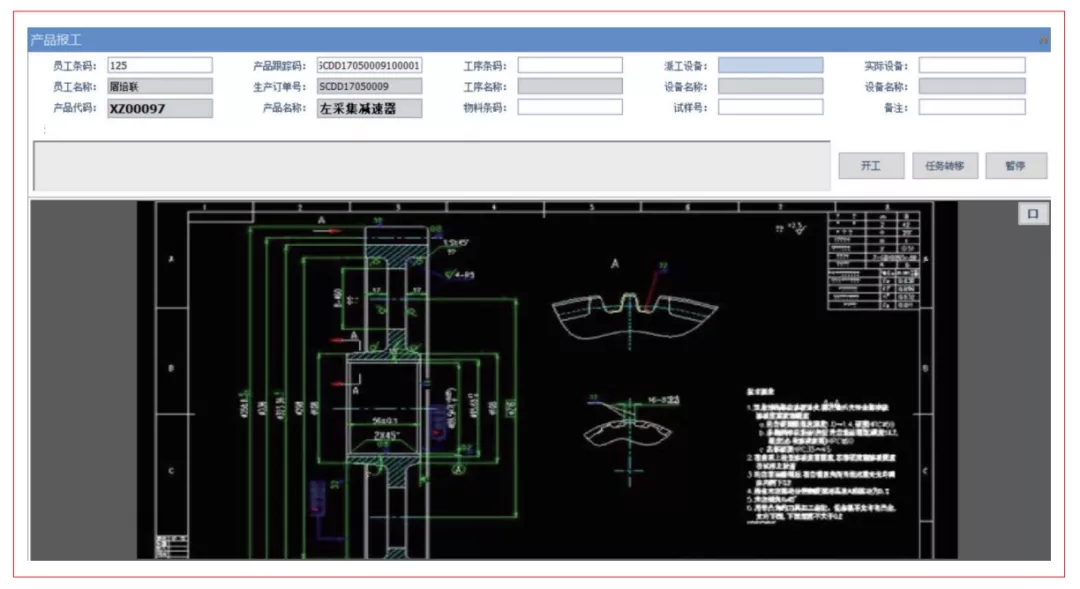Image resolution: width=1080 pixels, height=589 pixels.
Task: Click the 产品报工 title bar text
Action: point(56,40)
